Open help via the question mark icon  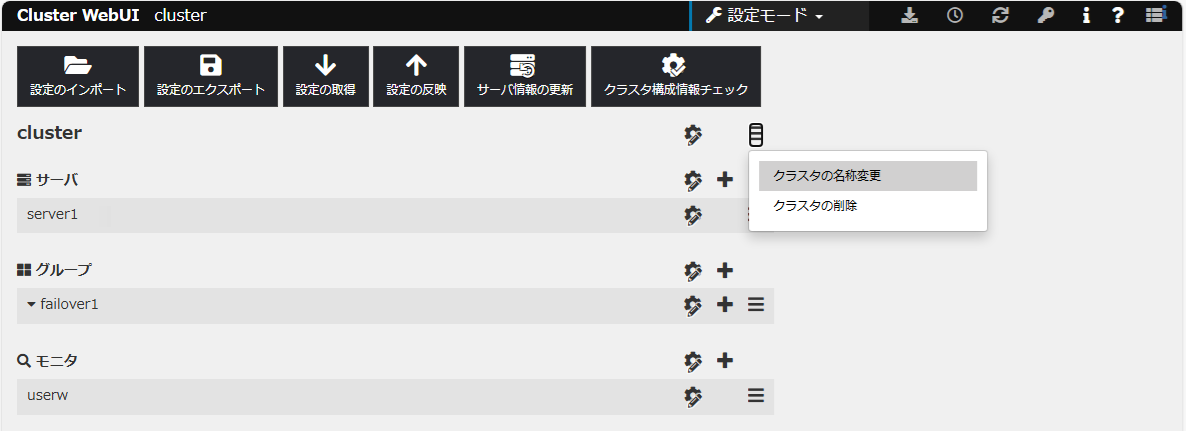pos(1119,16)
